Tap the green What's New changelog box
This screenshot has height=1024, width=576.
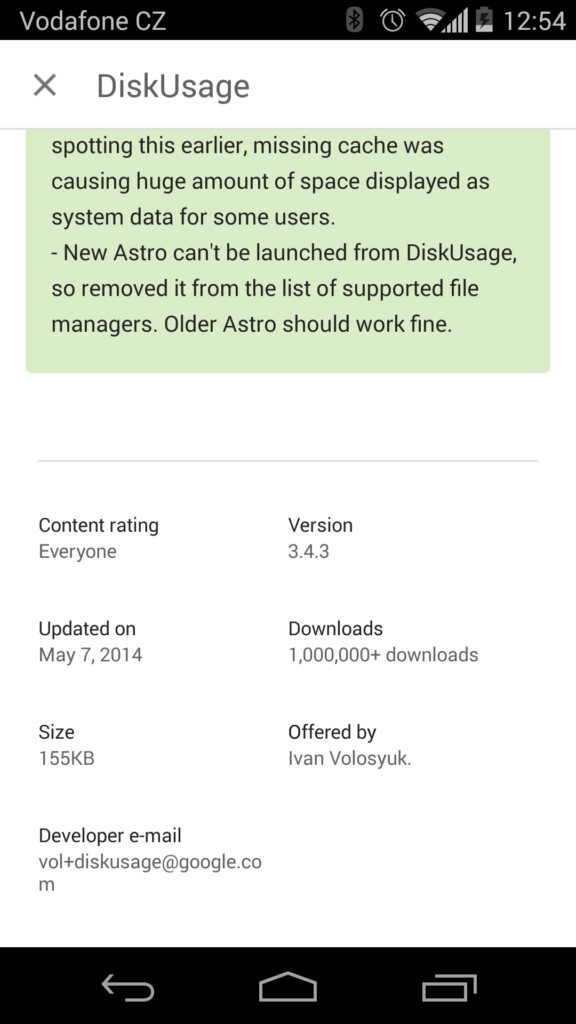point(288,251)
